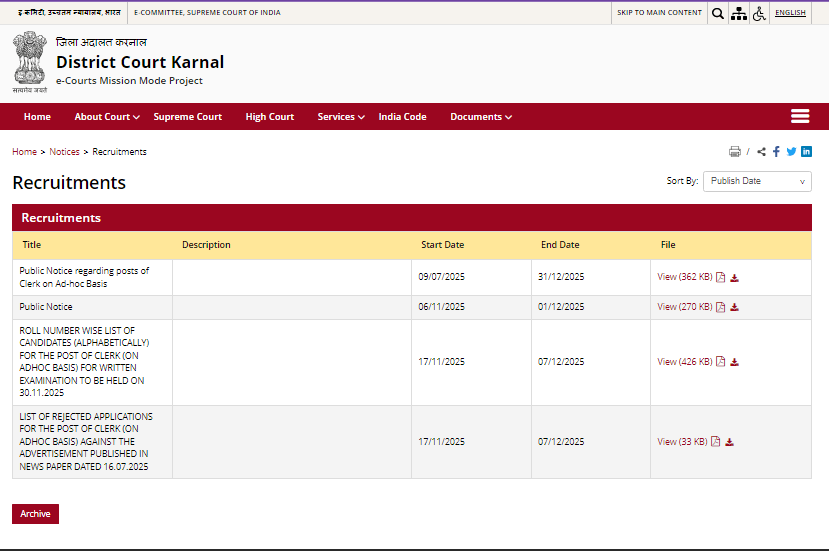Share on Twitter

(791, 152)
